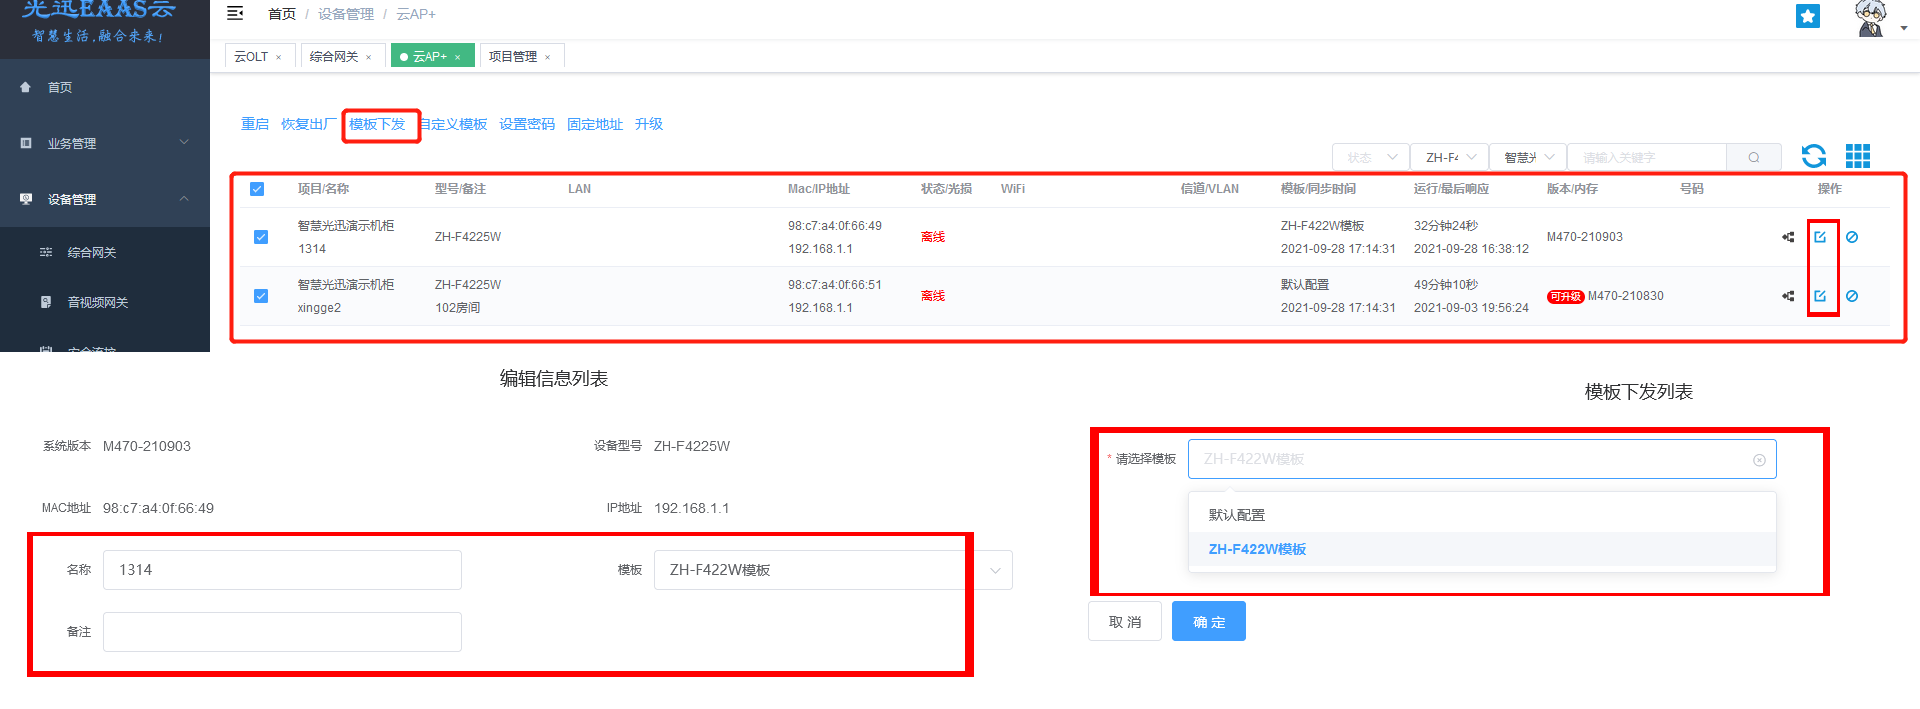Open the 状态 status filter dropdown
1920x709 pixels.
point(1370,158)
